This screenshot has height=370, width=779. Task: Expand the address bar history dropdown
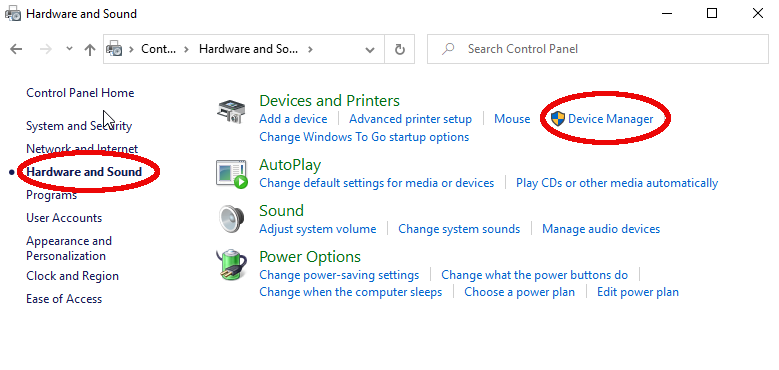[x=370, y=49]
